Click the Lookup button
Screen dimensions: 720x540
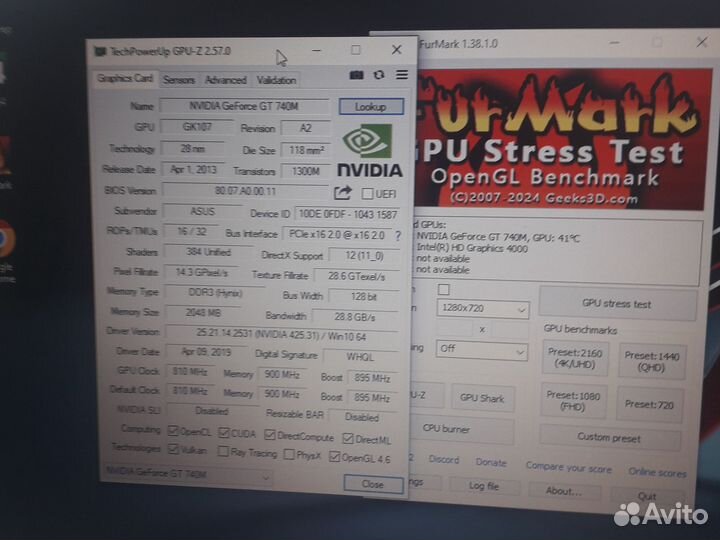(x=371, y=107)
